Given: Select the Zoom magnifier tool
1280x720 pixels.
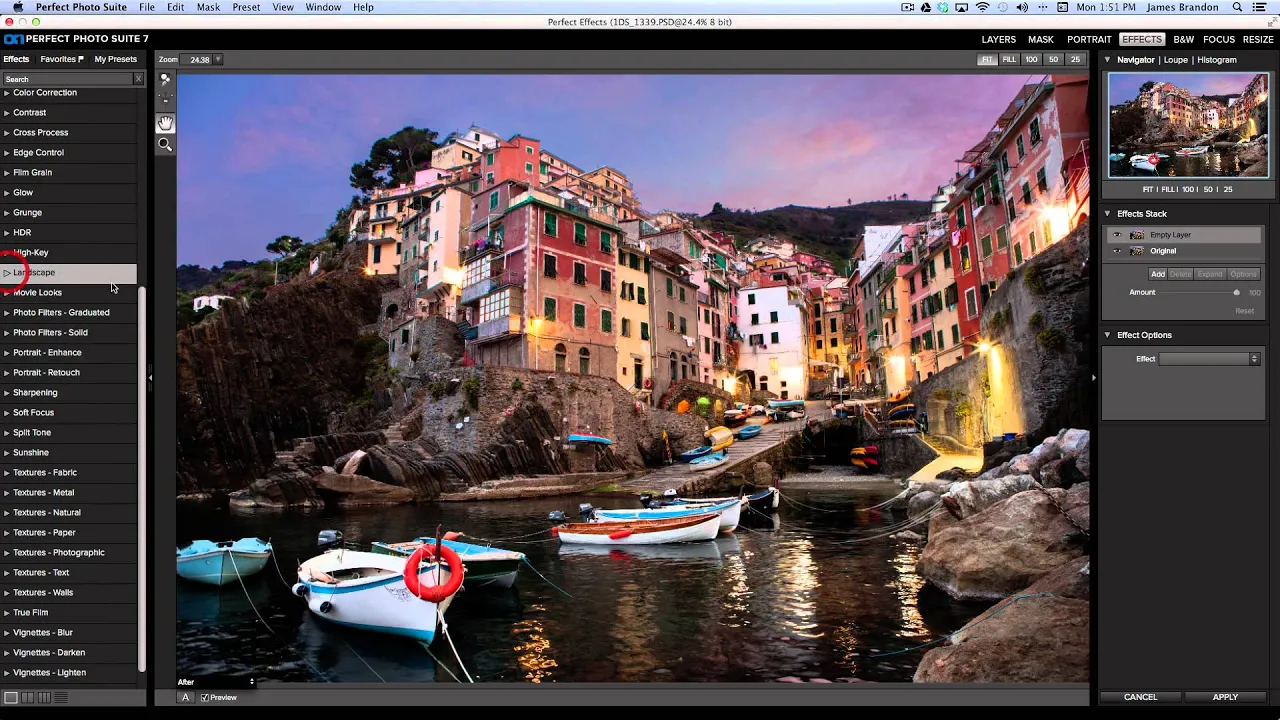Looking at the screenshot, I should (x=165, y=145).
